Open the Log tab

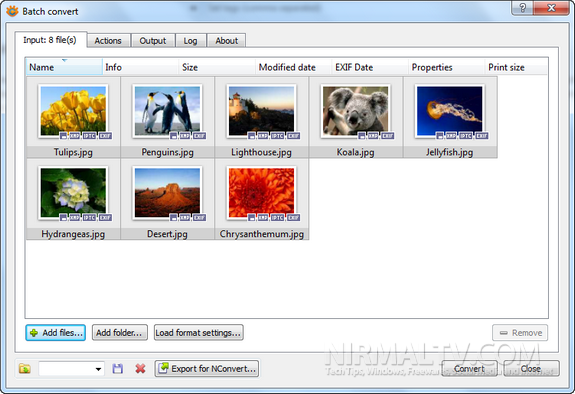coord(190,41)
